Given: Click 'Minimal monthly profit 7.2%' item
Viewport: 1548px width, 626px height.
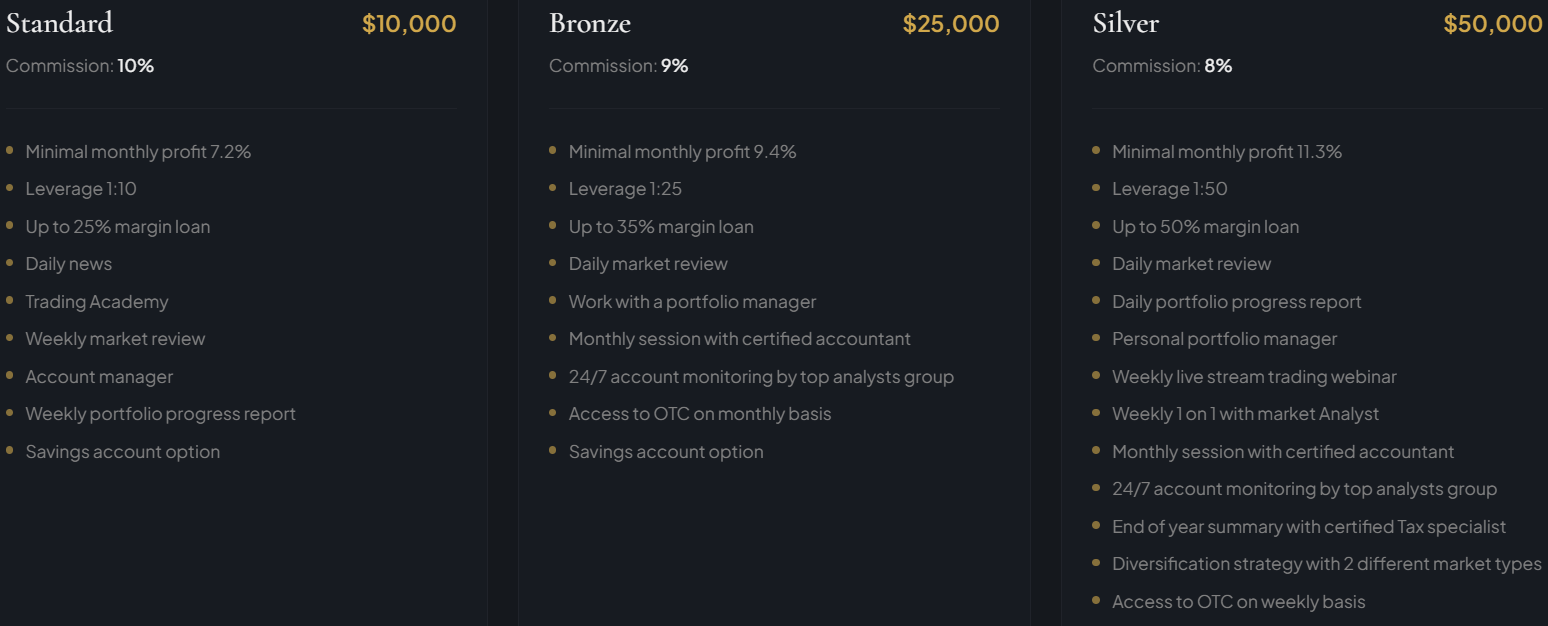Looking at the screenshot, I should 138,152.
